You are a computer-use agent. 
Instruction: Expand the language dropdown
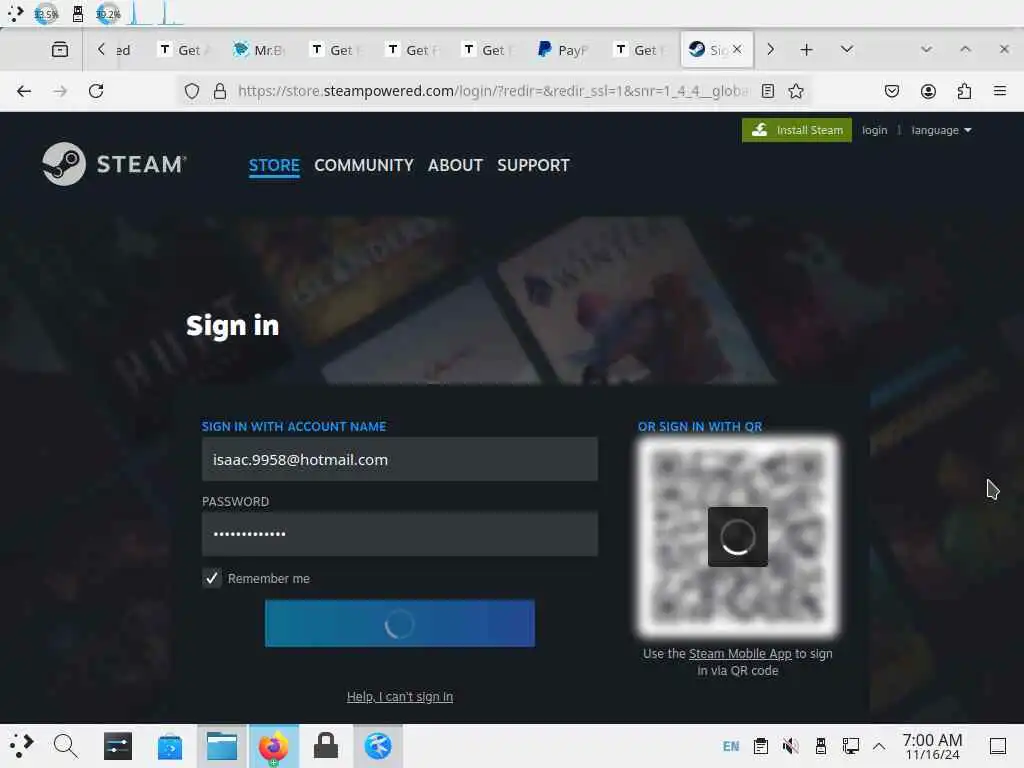(941, 131)
